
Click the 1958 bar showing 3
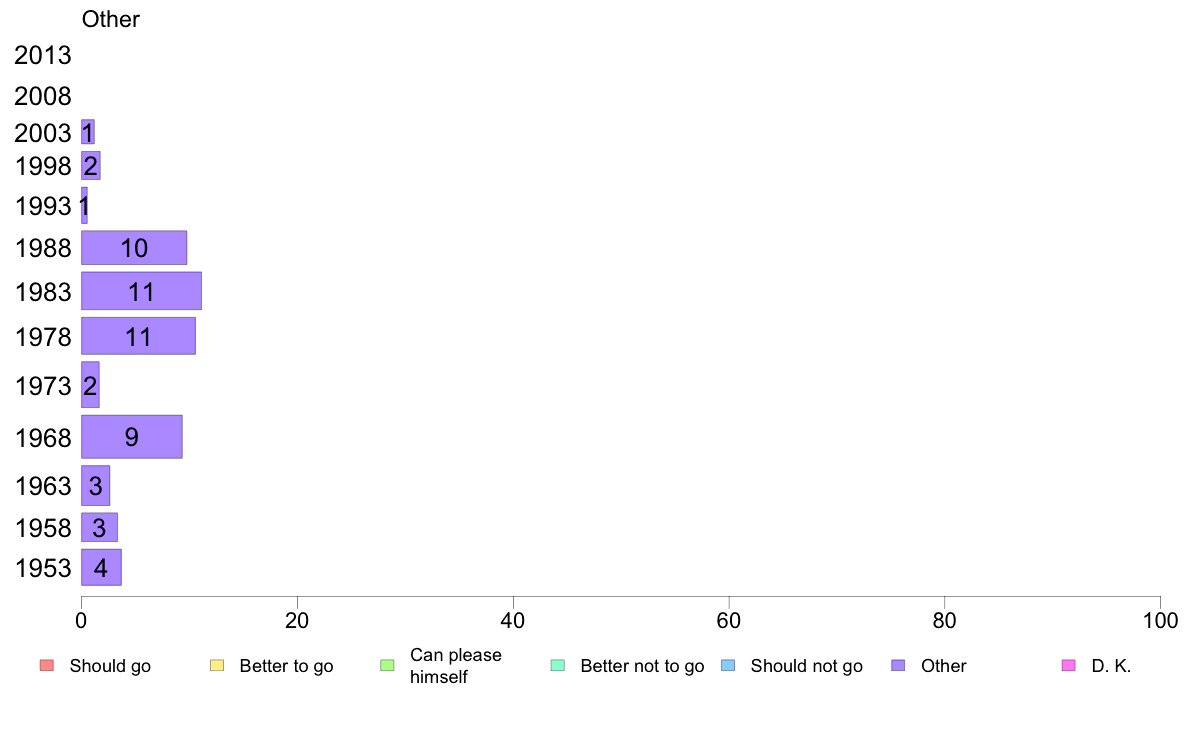99,528
